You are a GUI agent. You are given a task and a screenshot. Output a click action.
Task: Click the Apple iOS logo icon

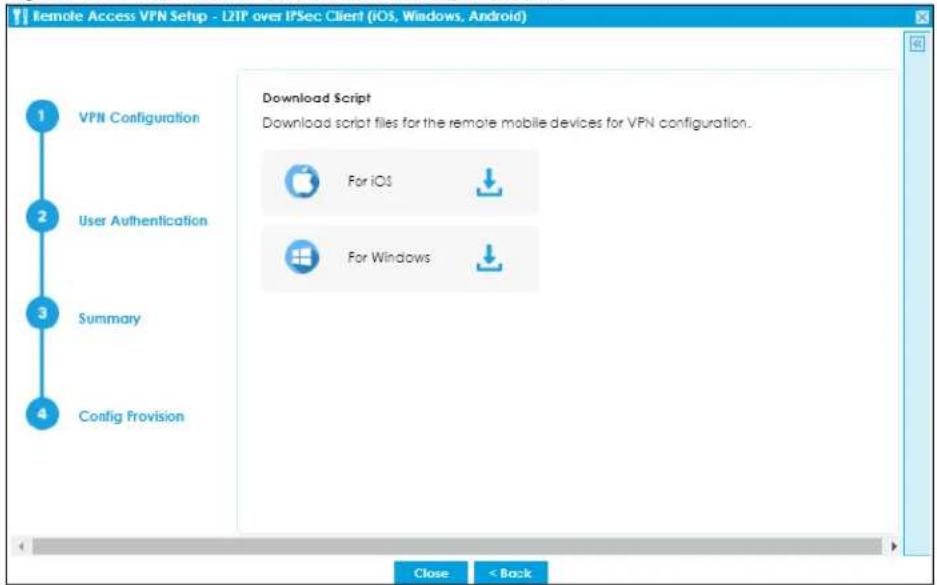click(302, 182)
